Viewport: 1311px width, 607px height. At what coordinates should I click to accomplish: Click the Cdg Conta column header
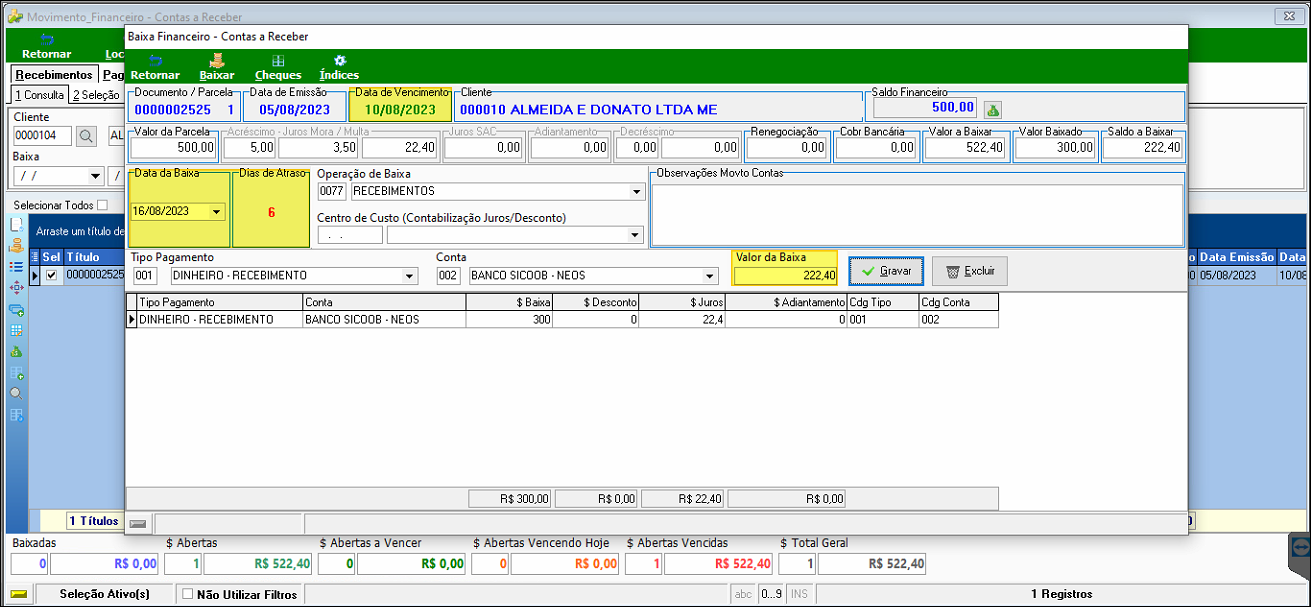pyautogui.click(x=958, y=302)
